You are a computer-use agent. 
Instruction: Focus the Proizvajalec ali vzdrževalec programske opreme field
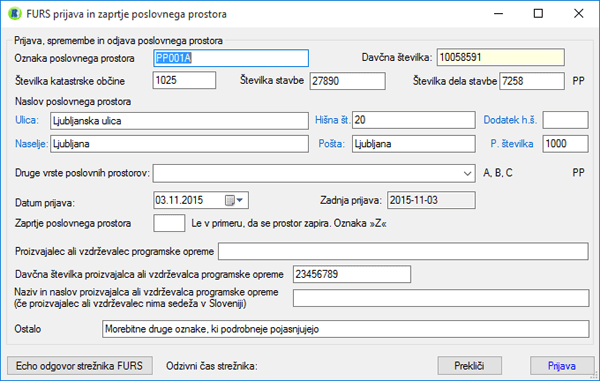(403, 251)
